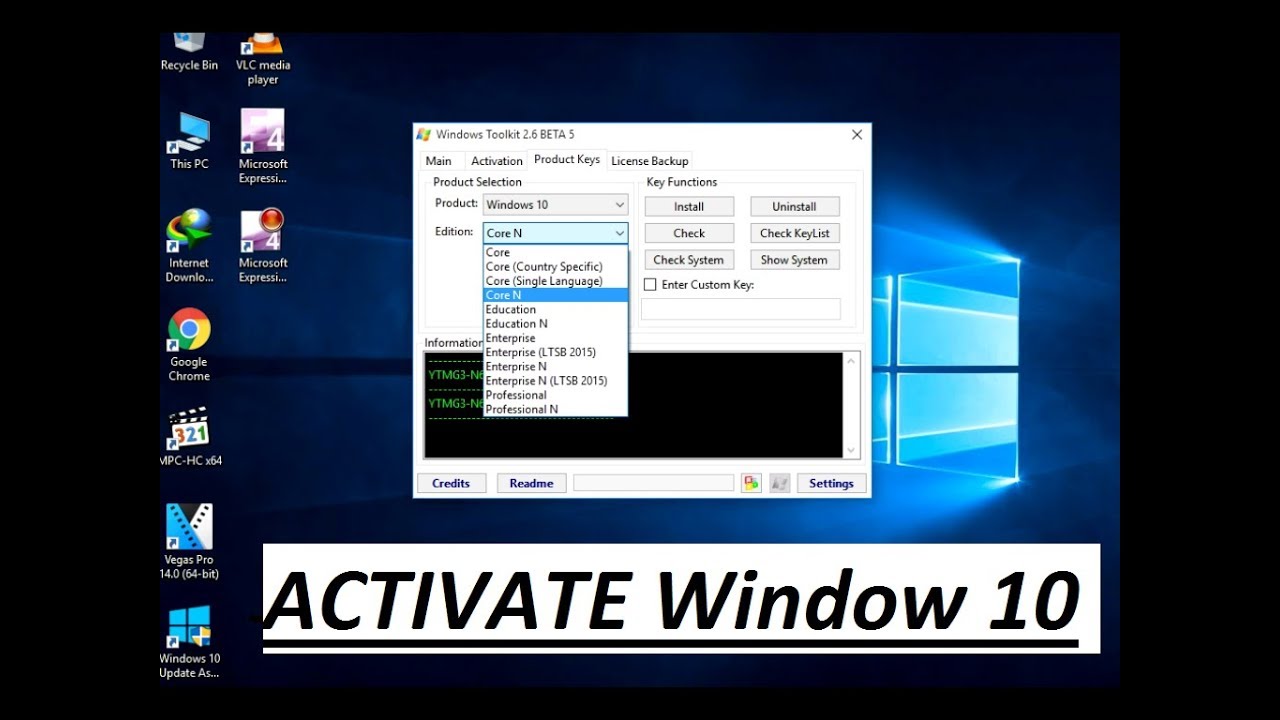1280x720 pixels.
Task: Pick the Education edition option
Action: [555, 310]
